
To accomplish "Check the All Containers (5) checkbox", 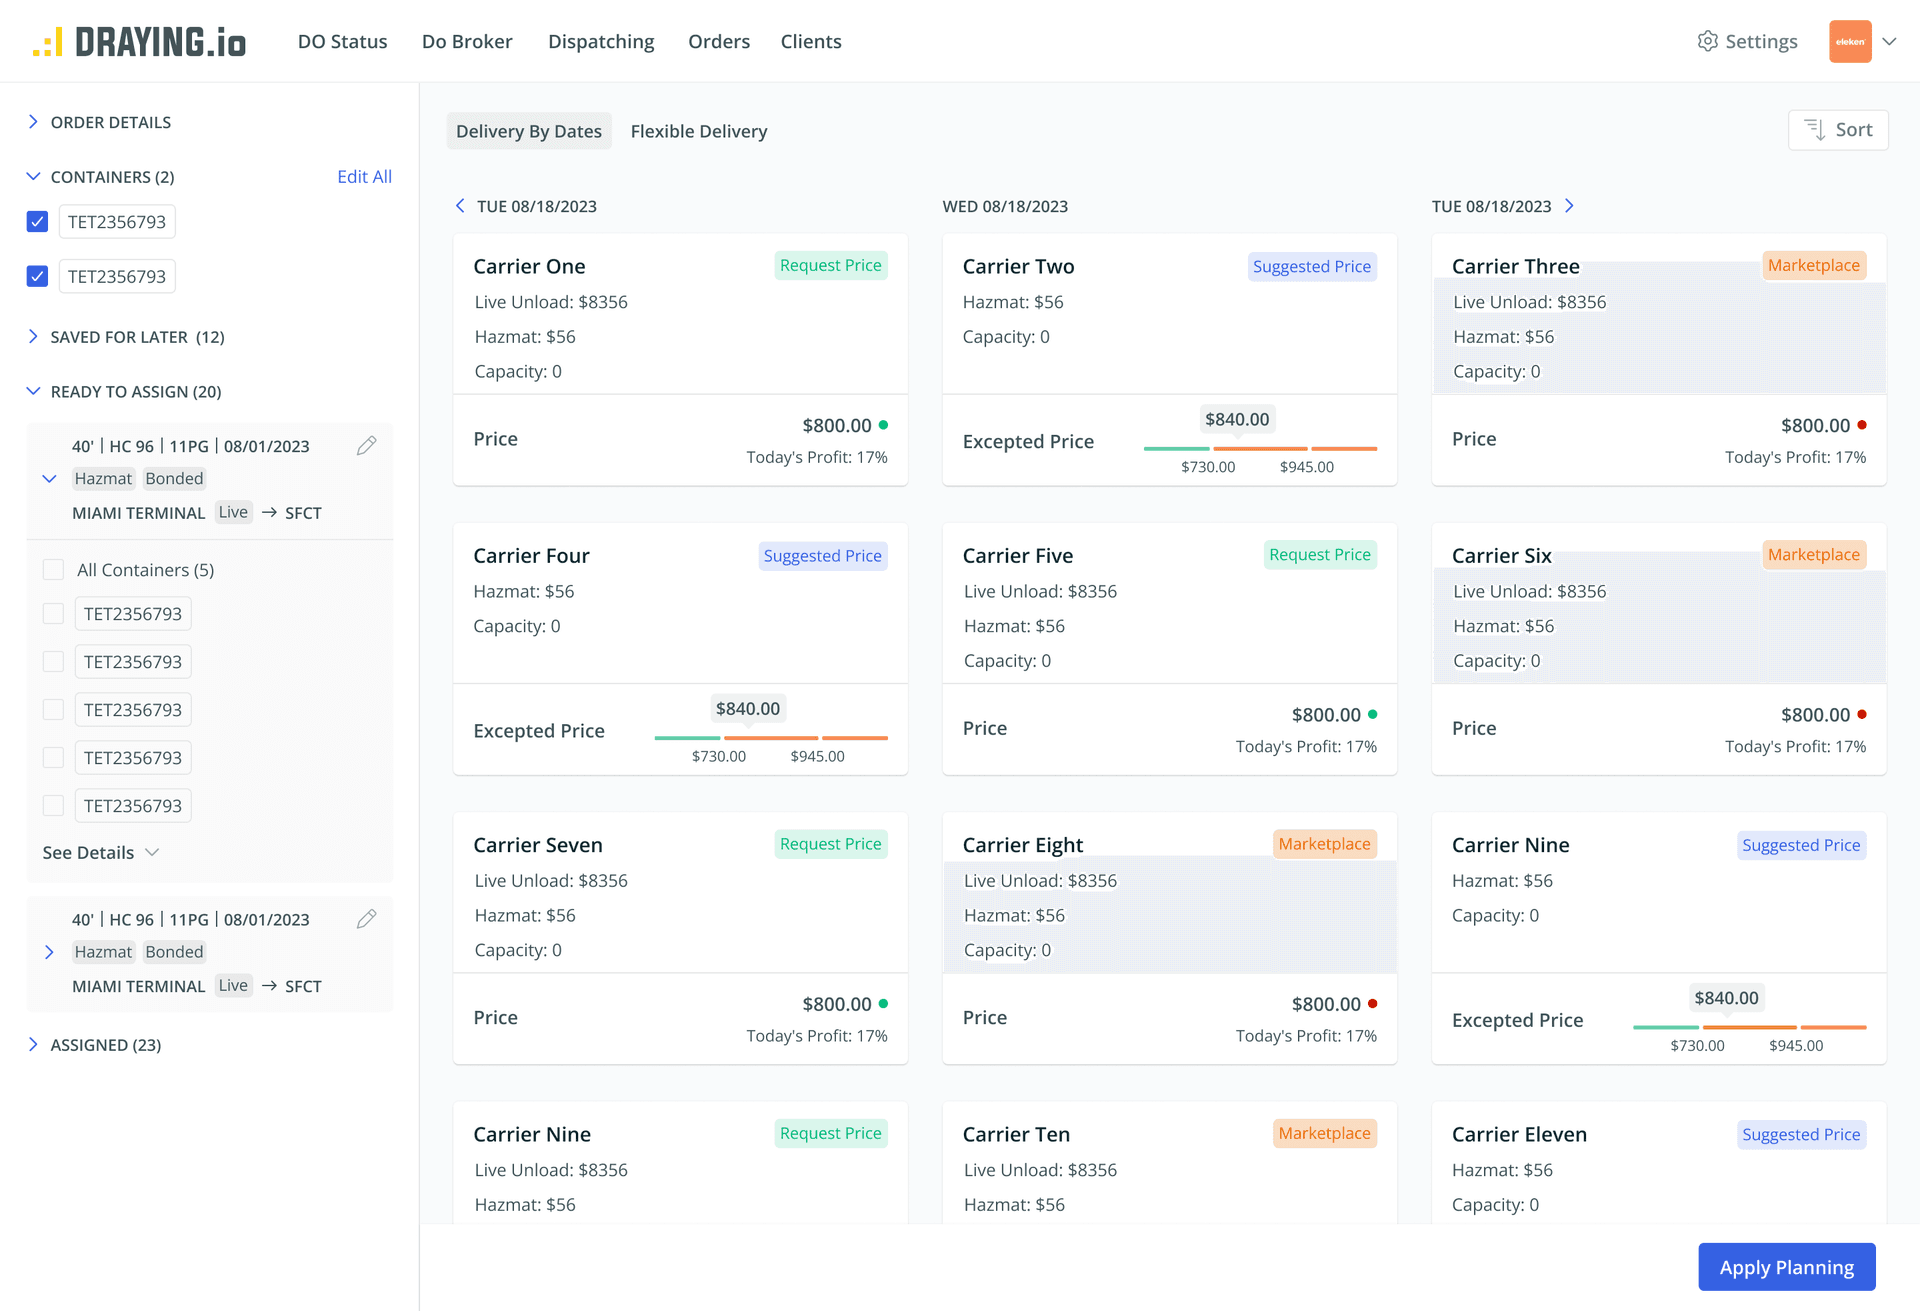I will tap(54, 570).
